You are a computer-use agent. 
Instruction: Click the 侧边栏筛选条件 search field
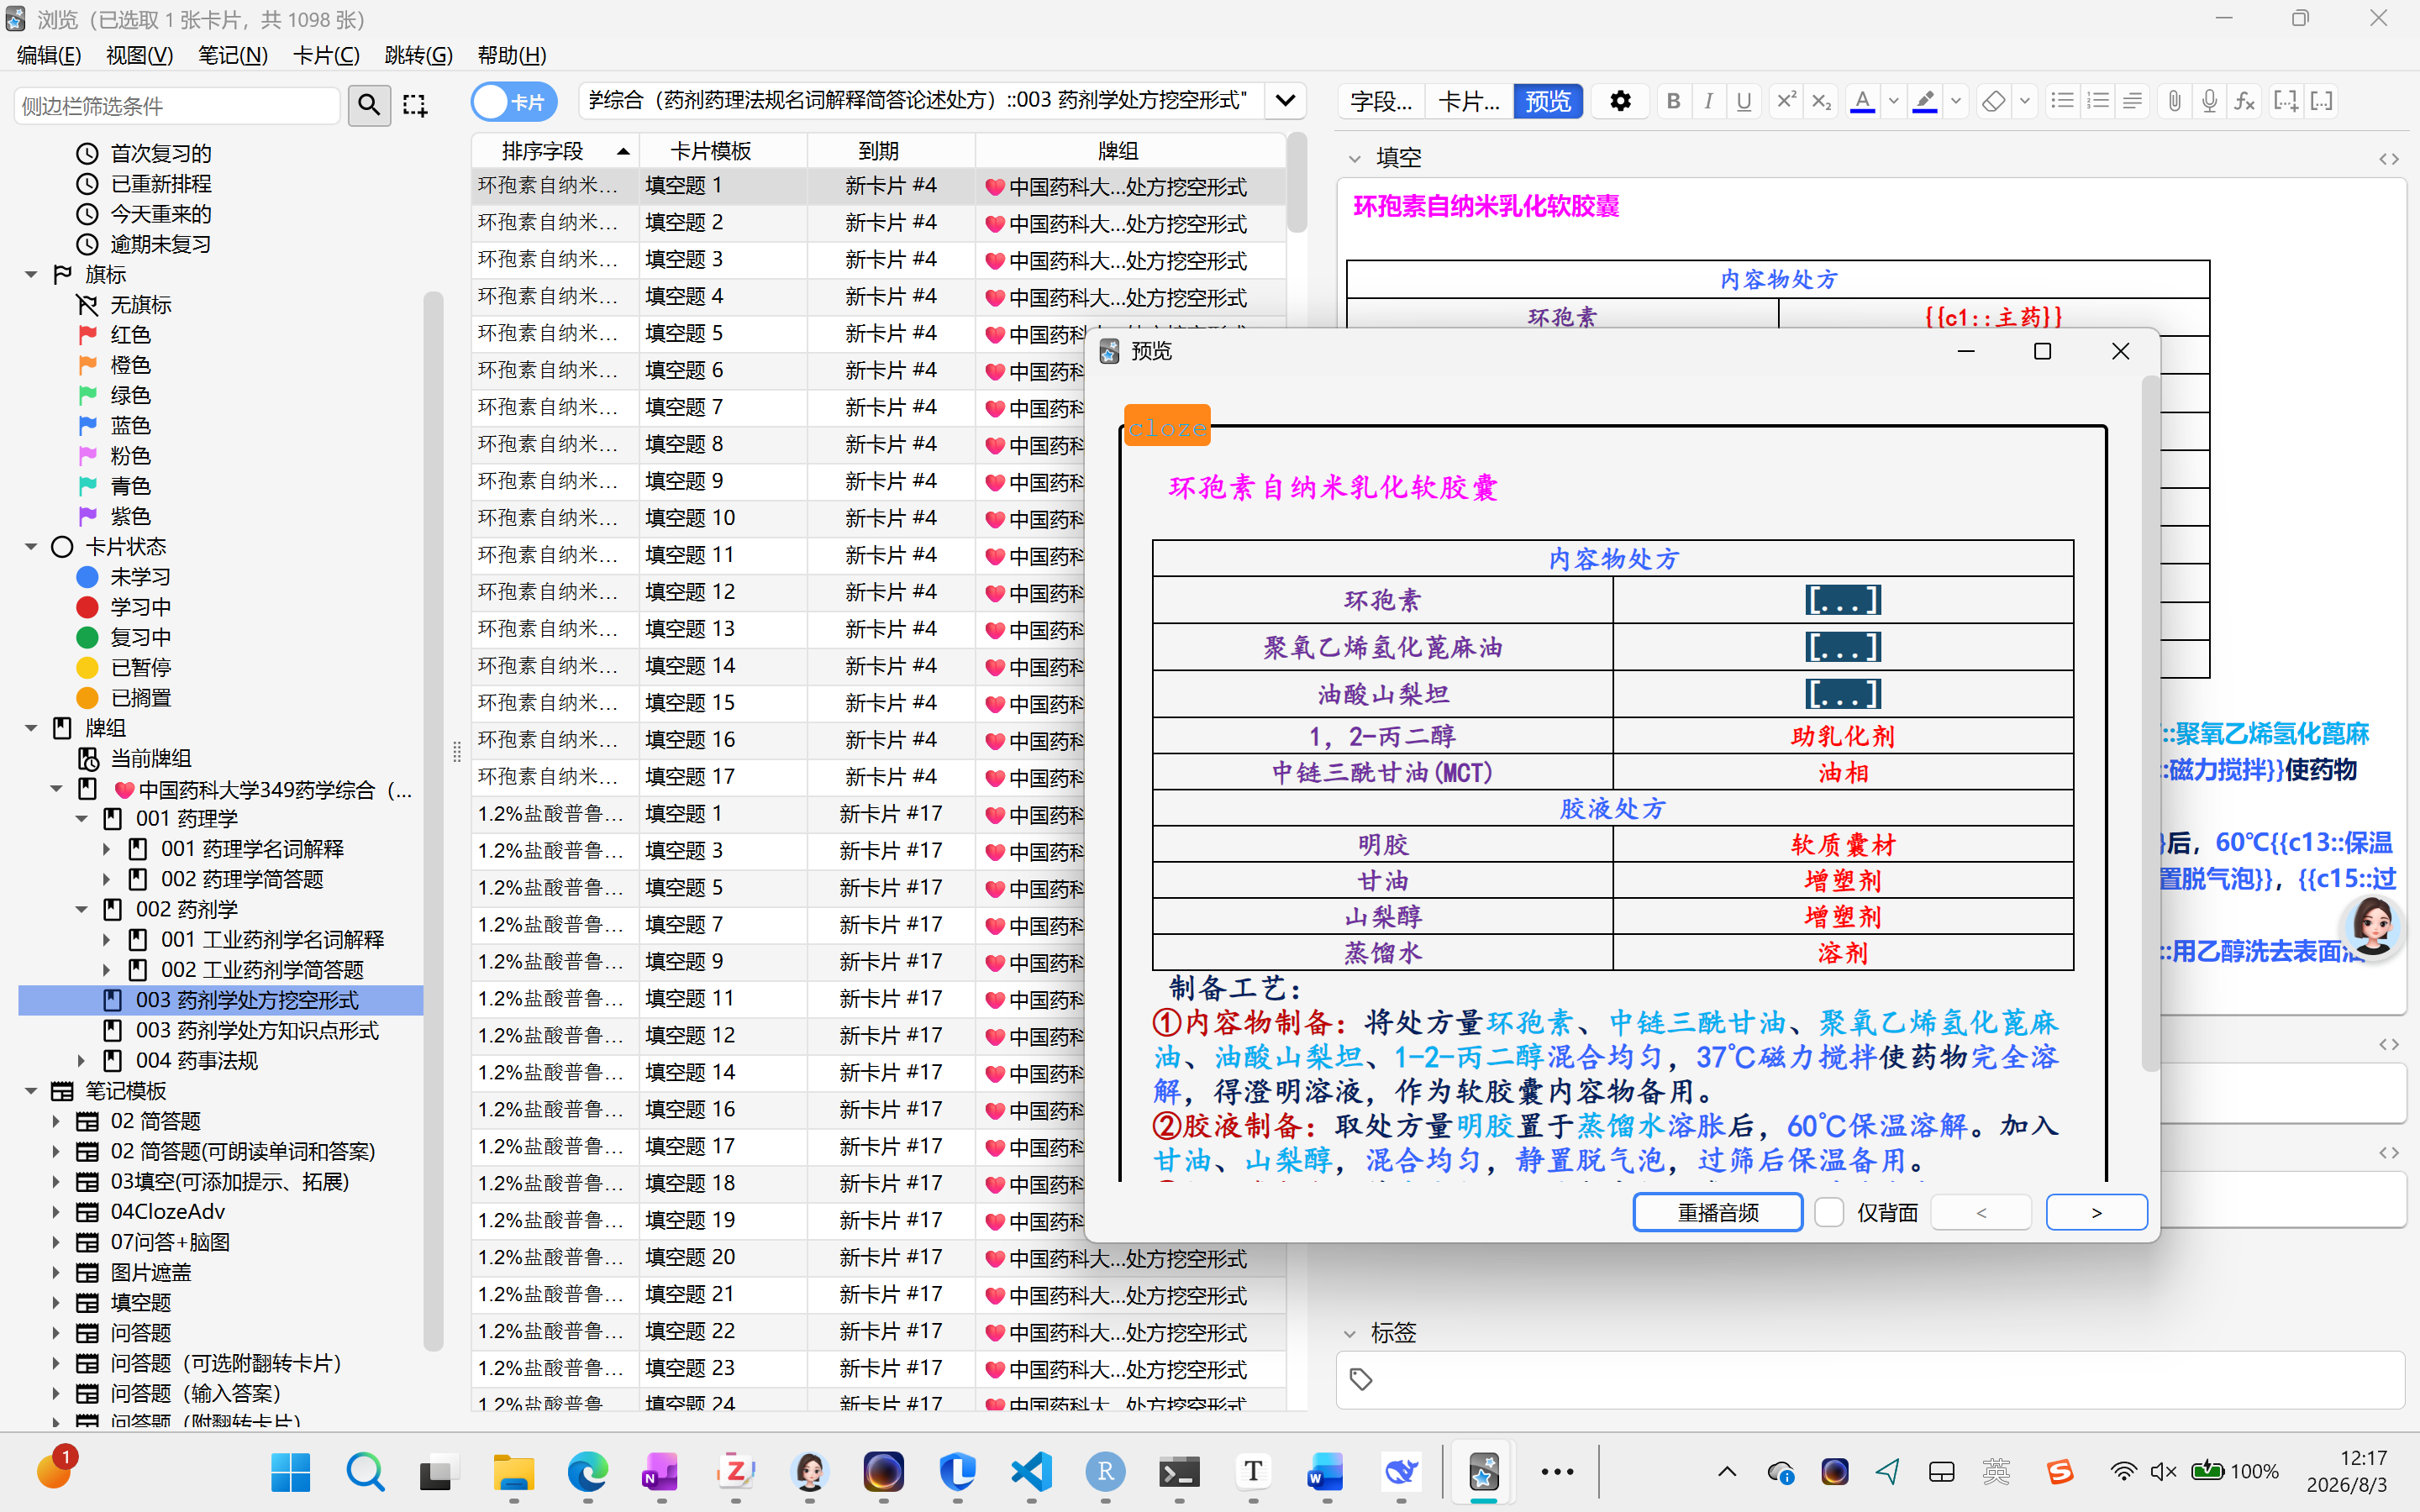(x=177, y=105)
